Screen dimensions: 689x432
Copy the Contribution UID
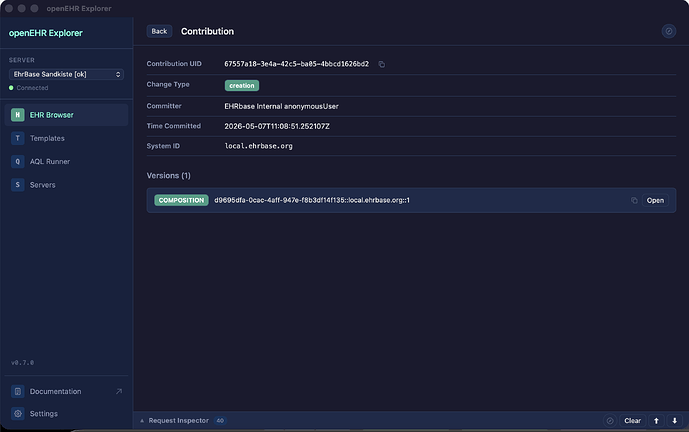(x=381, y=64)
